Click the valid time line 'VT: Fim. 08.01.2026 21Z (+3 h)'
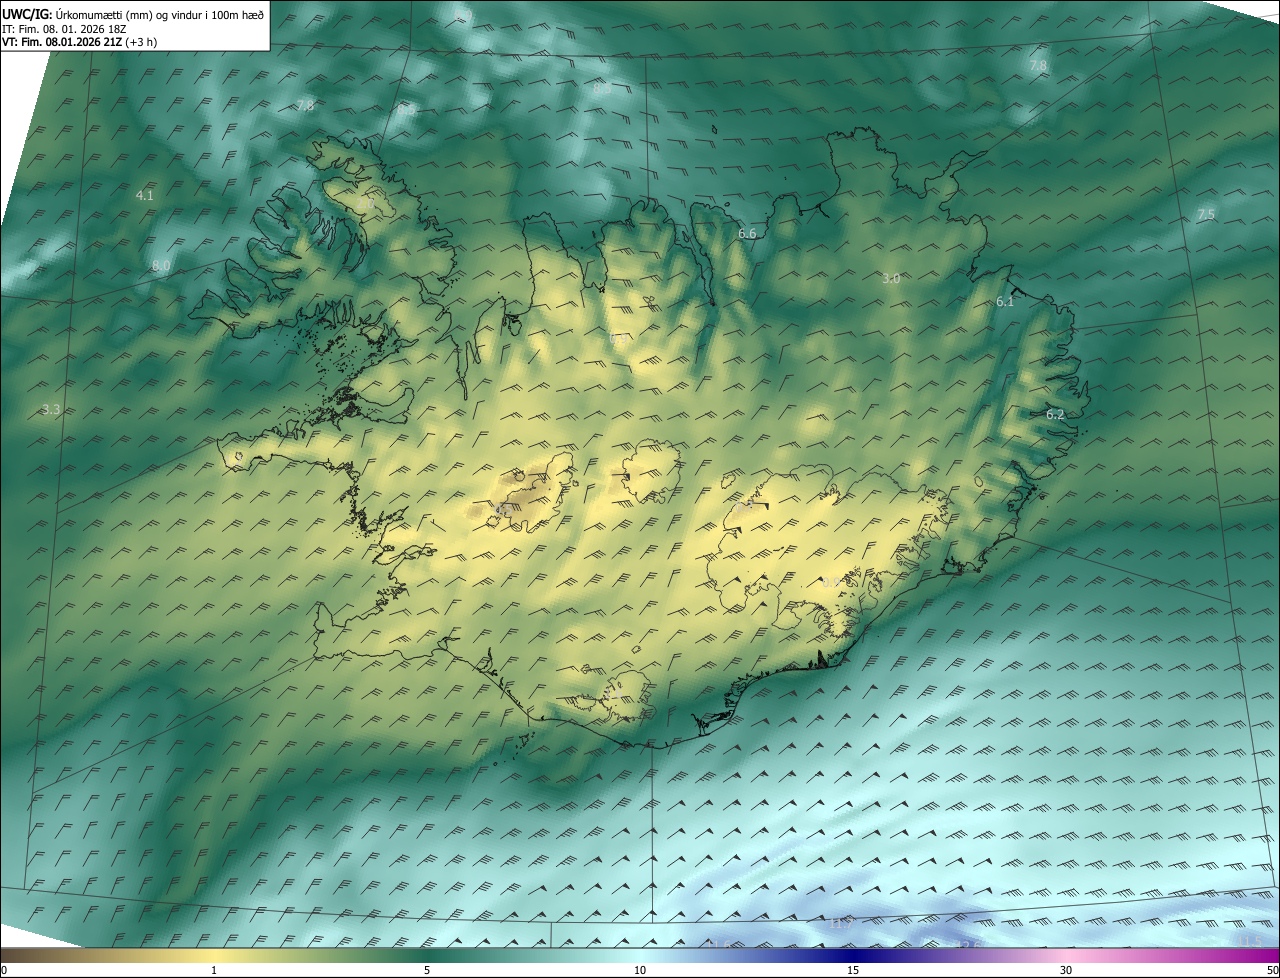Image resolution: width=1280 pixels, height=978 pixels. (80, 42)
